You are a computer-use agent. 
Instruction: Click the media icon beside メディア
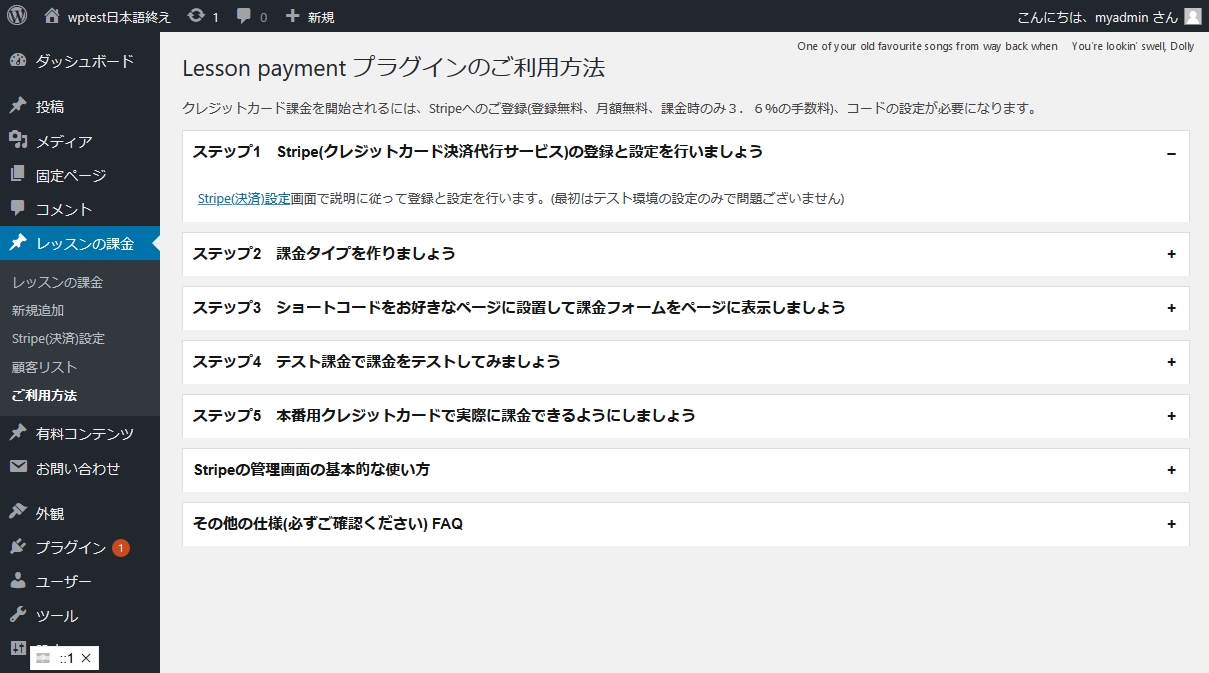click(18, 140)
